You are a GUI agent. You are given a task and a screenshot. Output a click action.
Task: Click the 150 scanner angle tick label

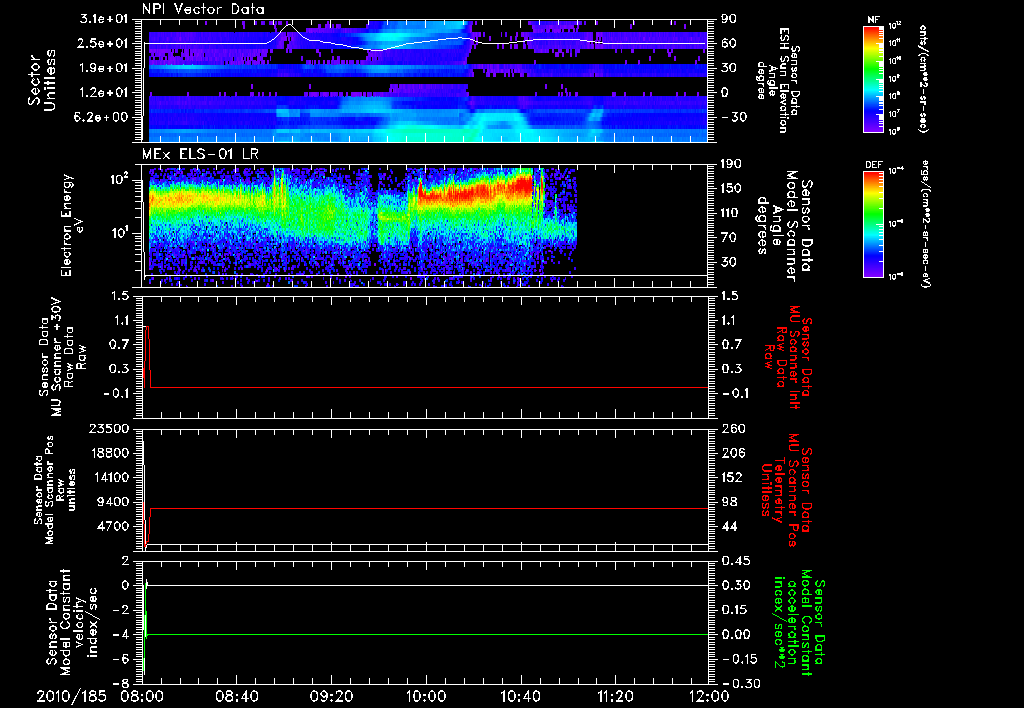[733, 189]
